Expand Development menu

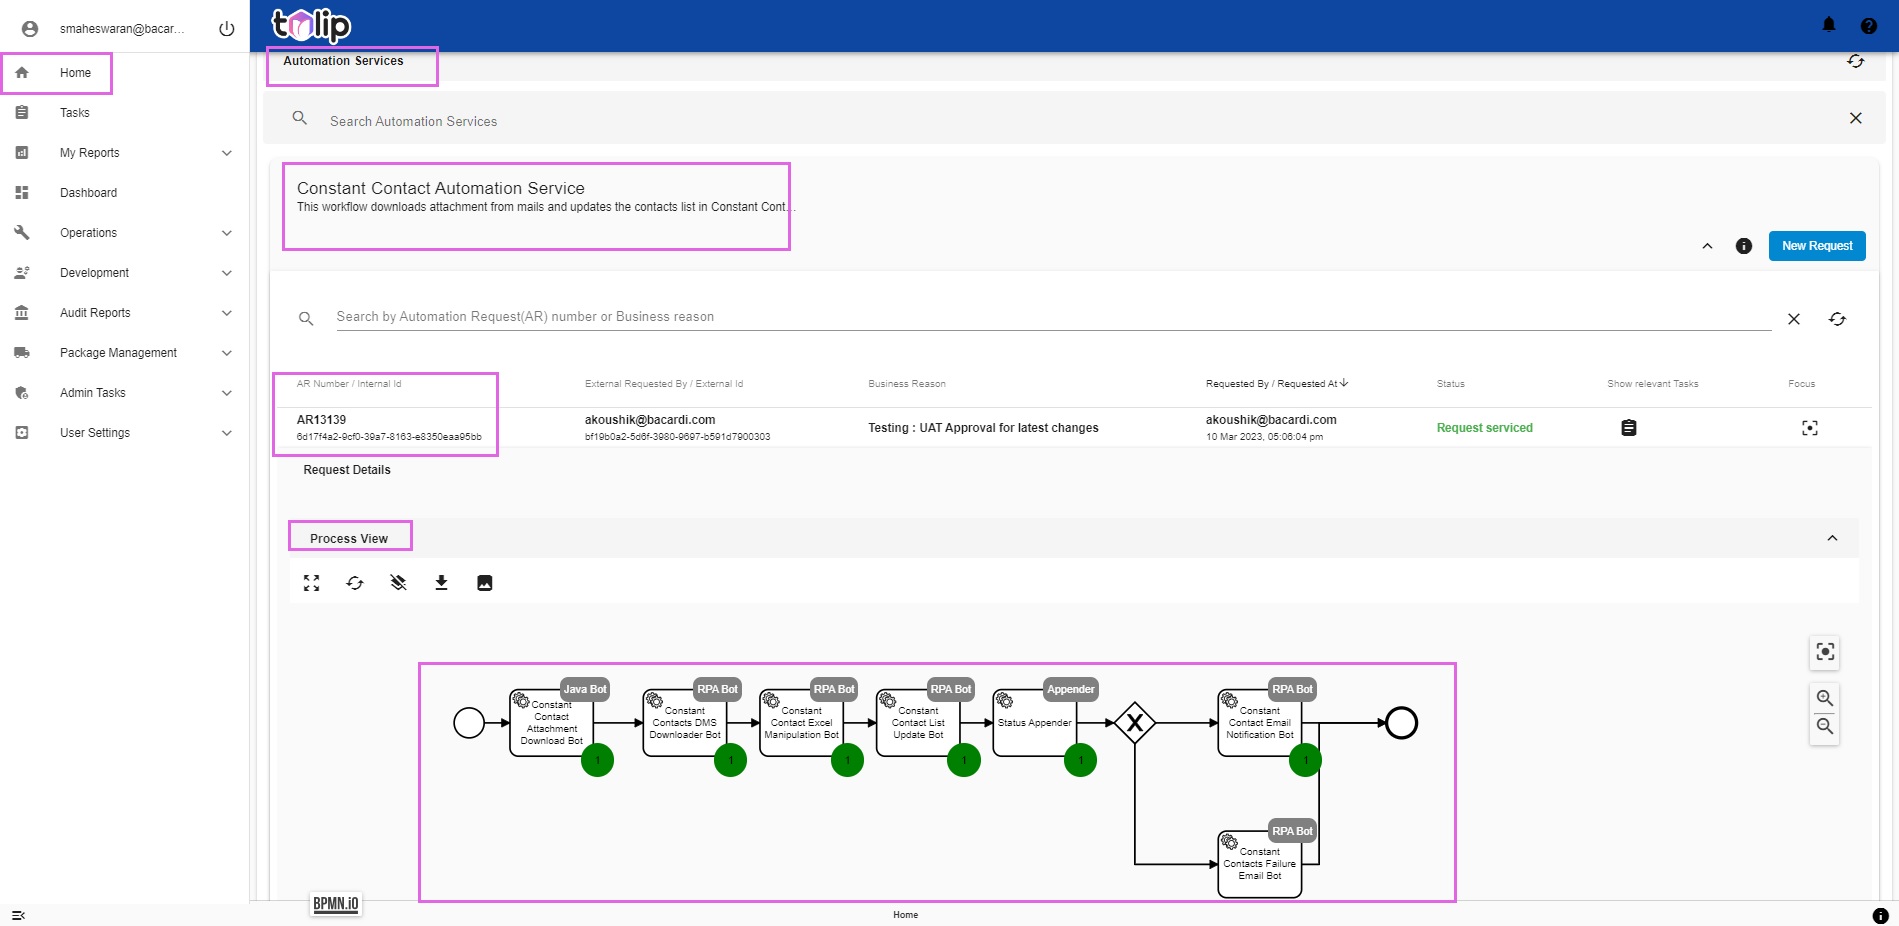124,273
